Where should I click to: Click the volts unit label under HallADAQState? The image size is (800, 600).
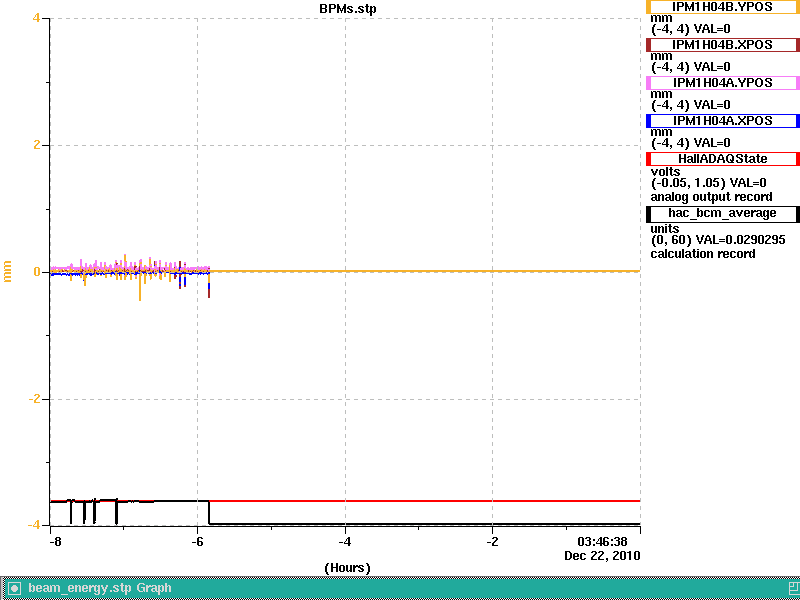click(x=665, y=171)
